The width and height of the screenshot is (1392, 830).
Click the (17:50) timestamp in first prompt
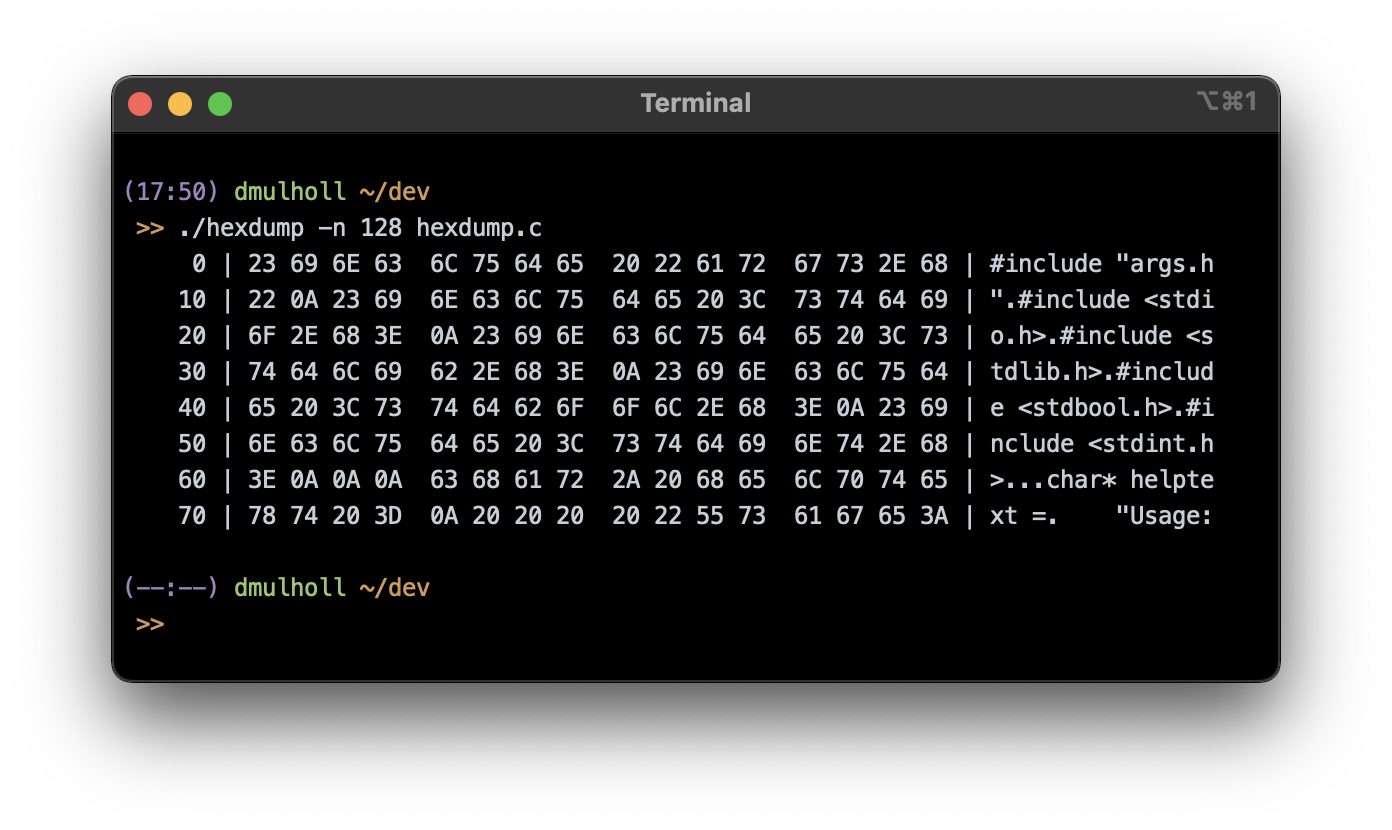[x=171, y=192]
